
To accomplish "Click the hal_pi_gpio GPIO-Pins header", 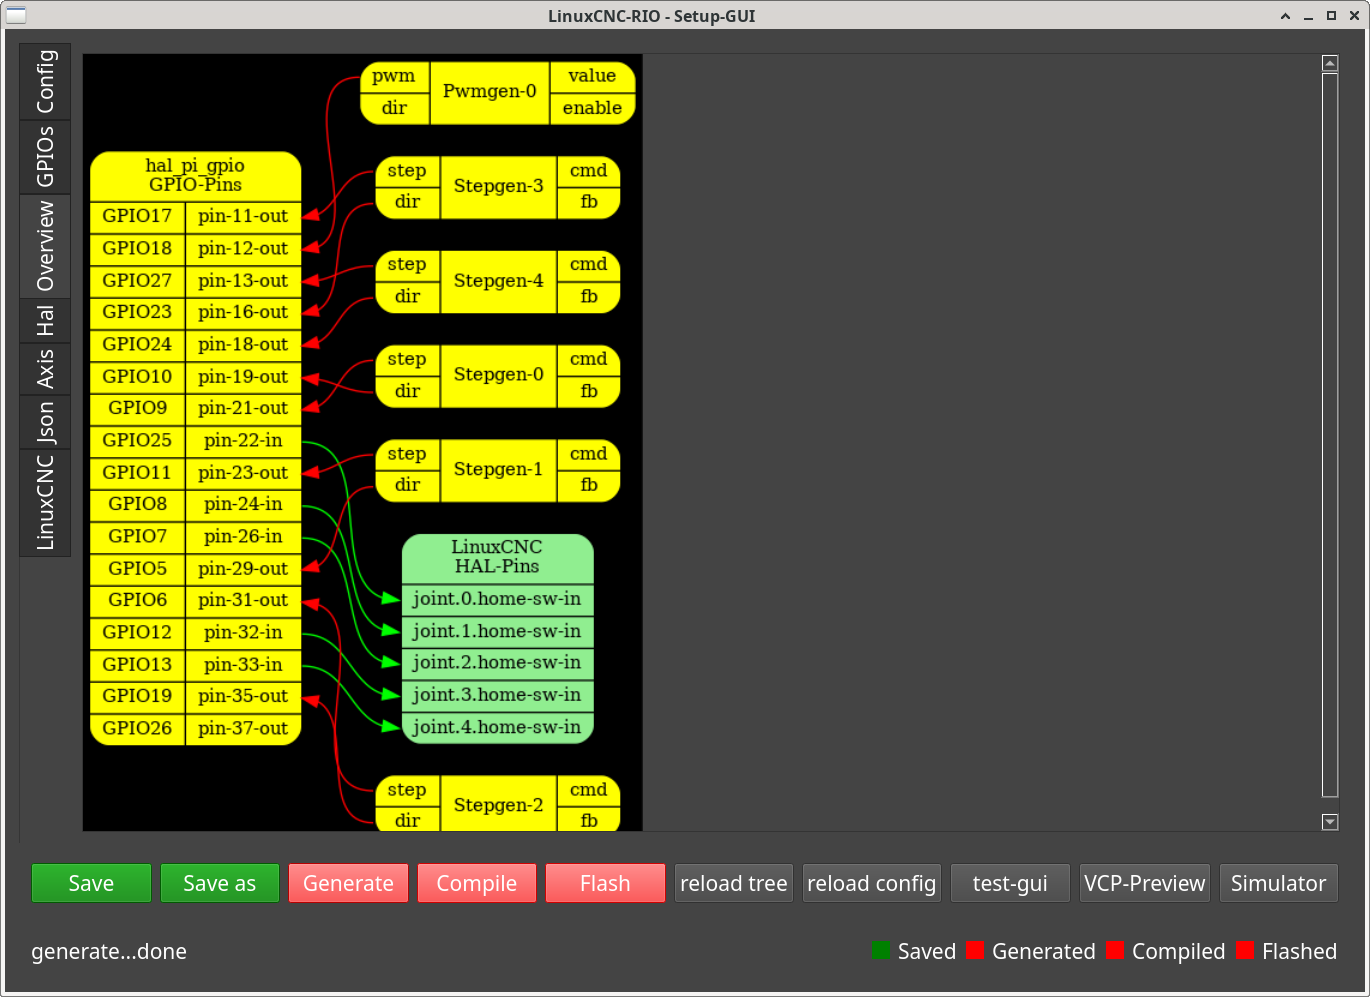I will click(x=195, y=176).
